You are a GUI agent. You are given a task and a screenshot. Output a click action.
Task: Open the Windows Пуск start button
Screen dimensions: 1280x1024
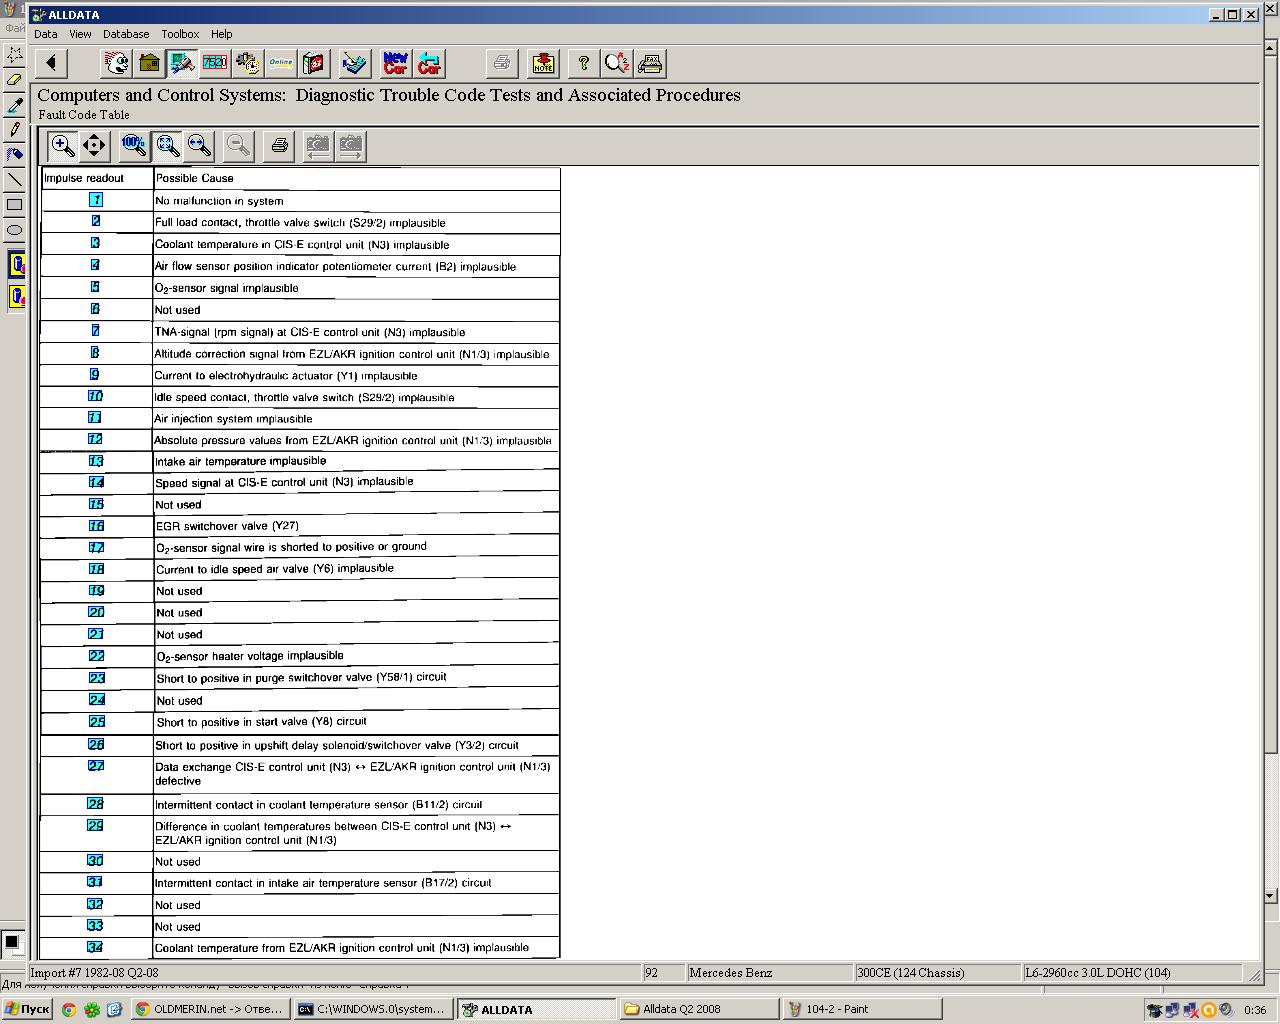coord(27,1009)
